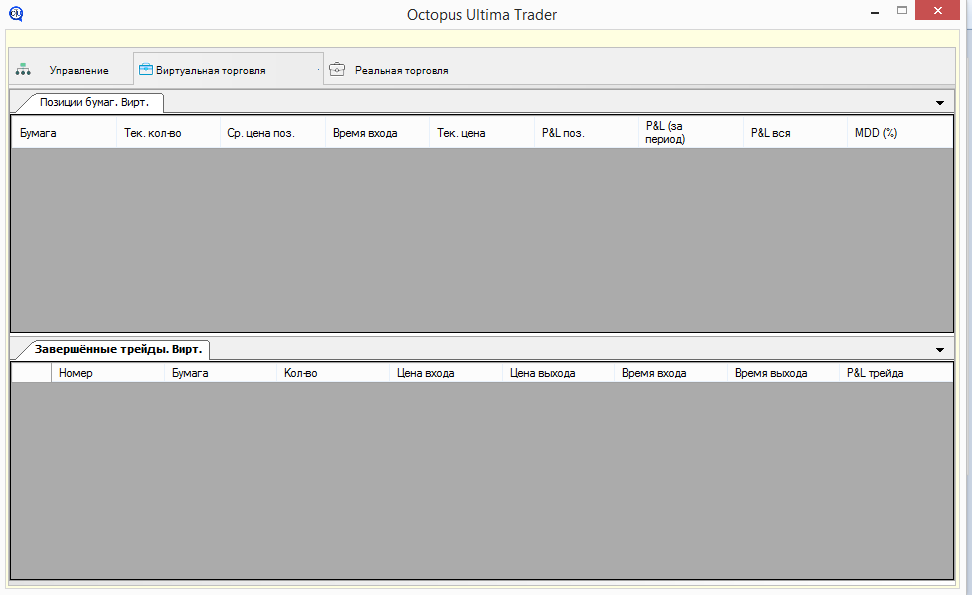The image size is (972, 595).
Task: Sort trades by Время выхода column
Action: [783, 373]
